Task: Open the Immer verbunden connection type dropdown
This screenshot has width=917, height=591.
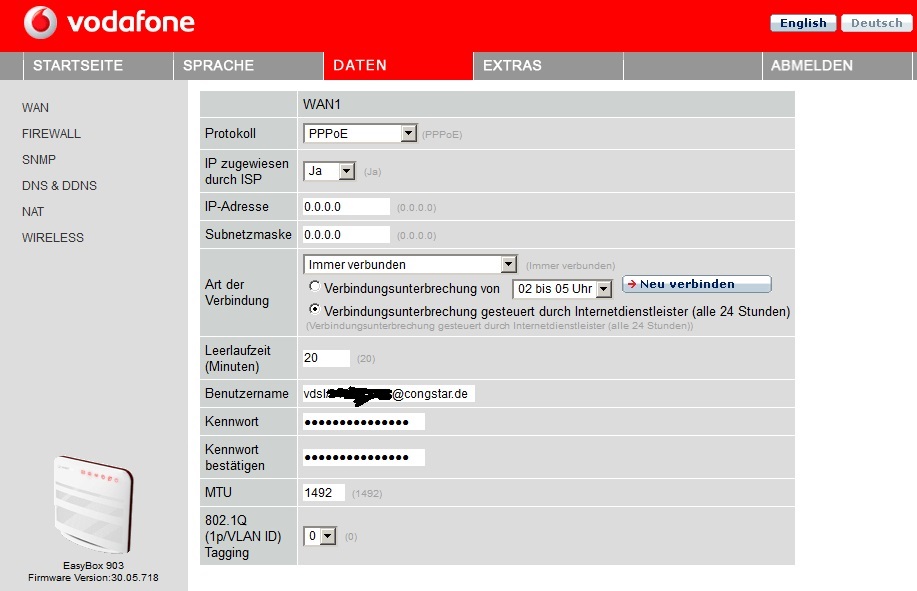Action: click(410, 264)
